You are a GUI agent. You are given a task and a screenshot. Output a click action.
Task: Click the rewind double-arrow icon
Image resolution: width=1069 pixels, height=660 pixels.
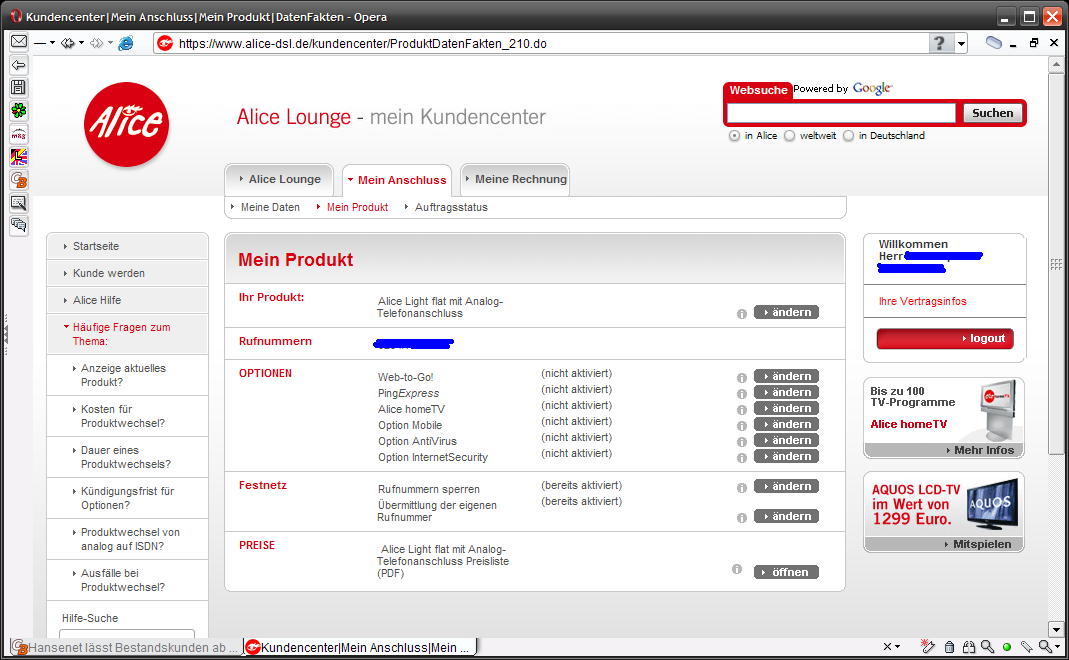pos(67,43)
